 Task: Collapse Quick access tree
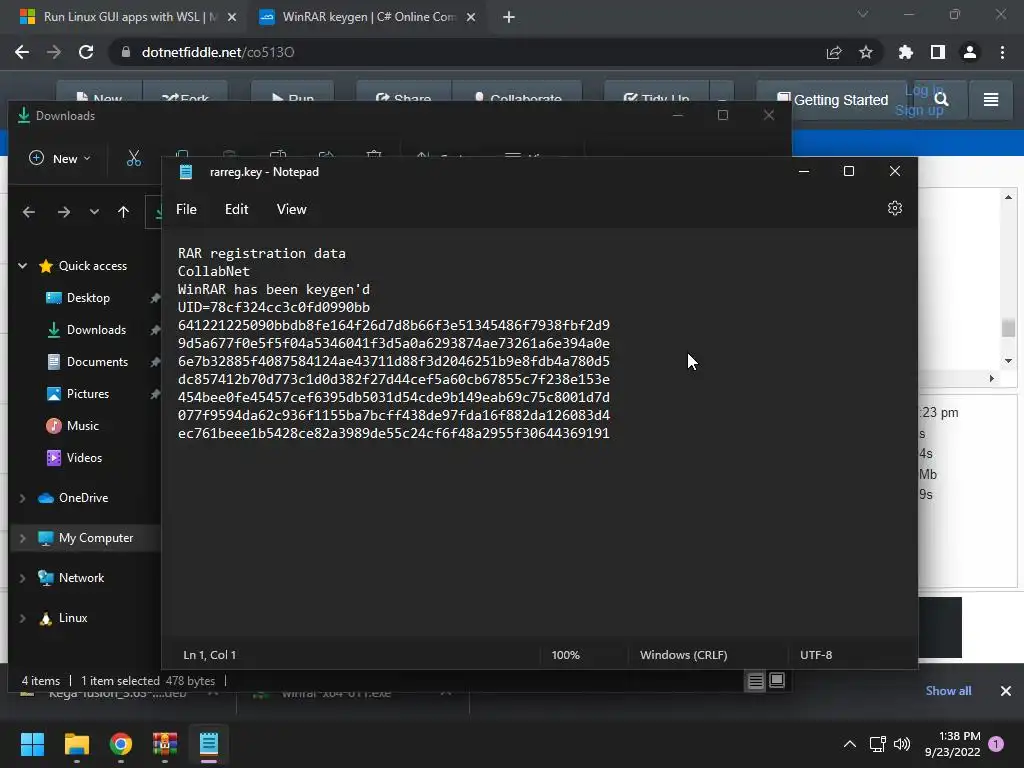[23, 266]
